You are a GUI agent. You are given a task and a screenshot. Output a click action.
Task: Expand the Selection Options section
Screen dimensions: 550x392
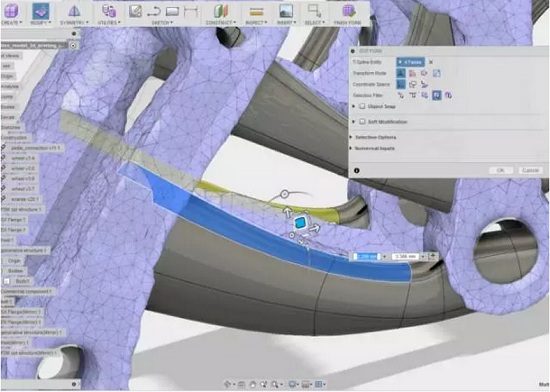(375, 137)
